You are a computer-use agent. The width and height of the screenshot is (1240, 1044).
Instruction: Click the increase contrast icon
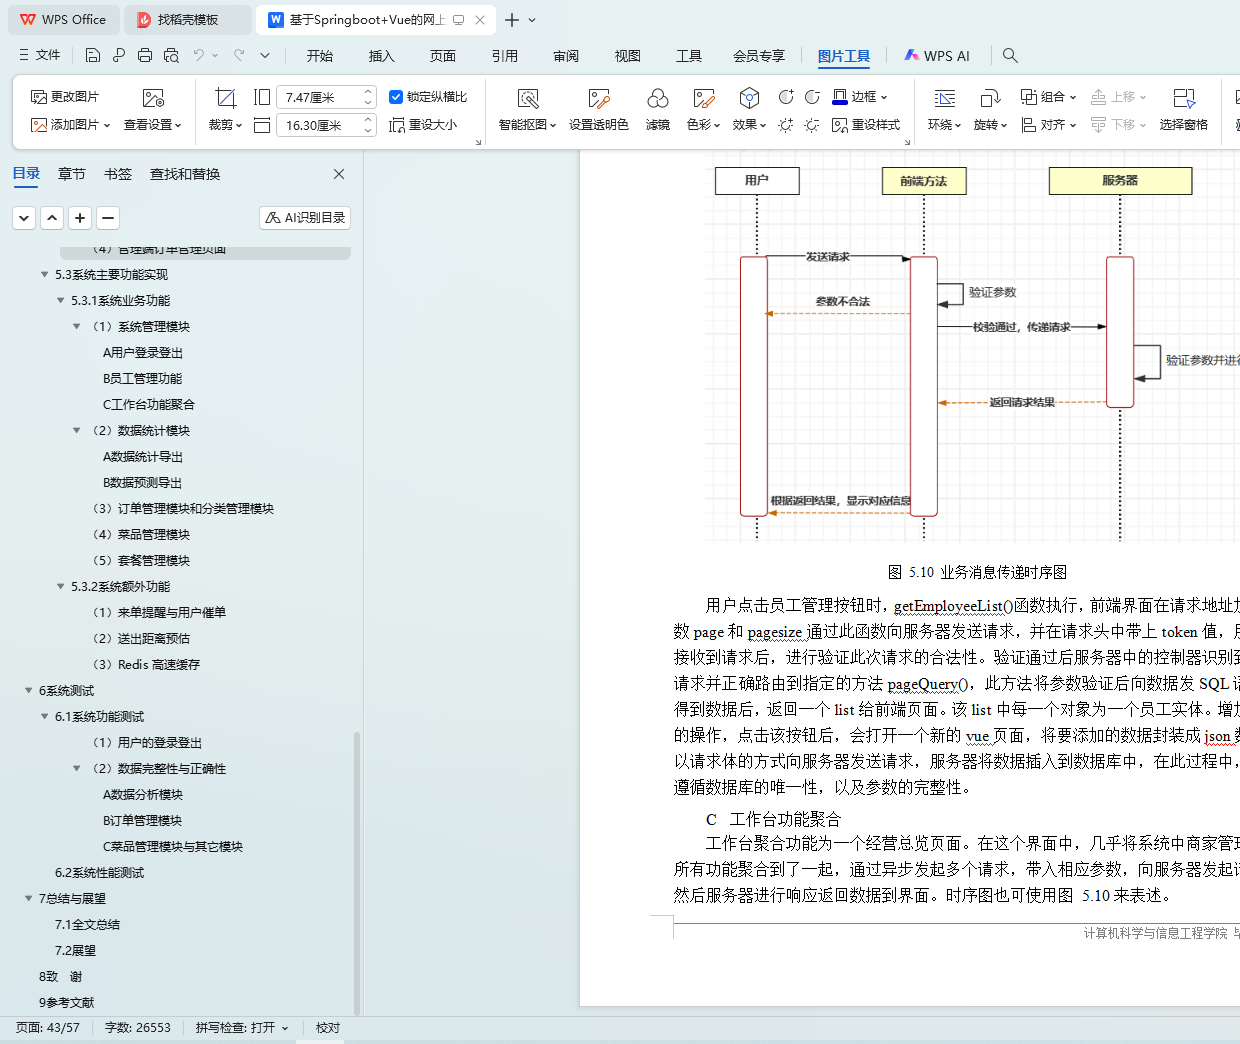point(786,97)
